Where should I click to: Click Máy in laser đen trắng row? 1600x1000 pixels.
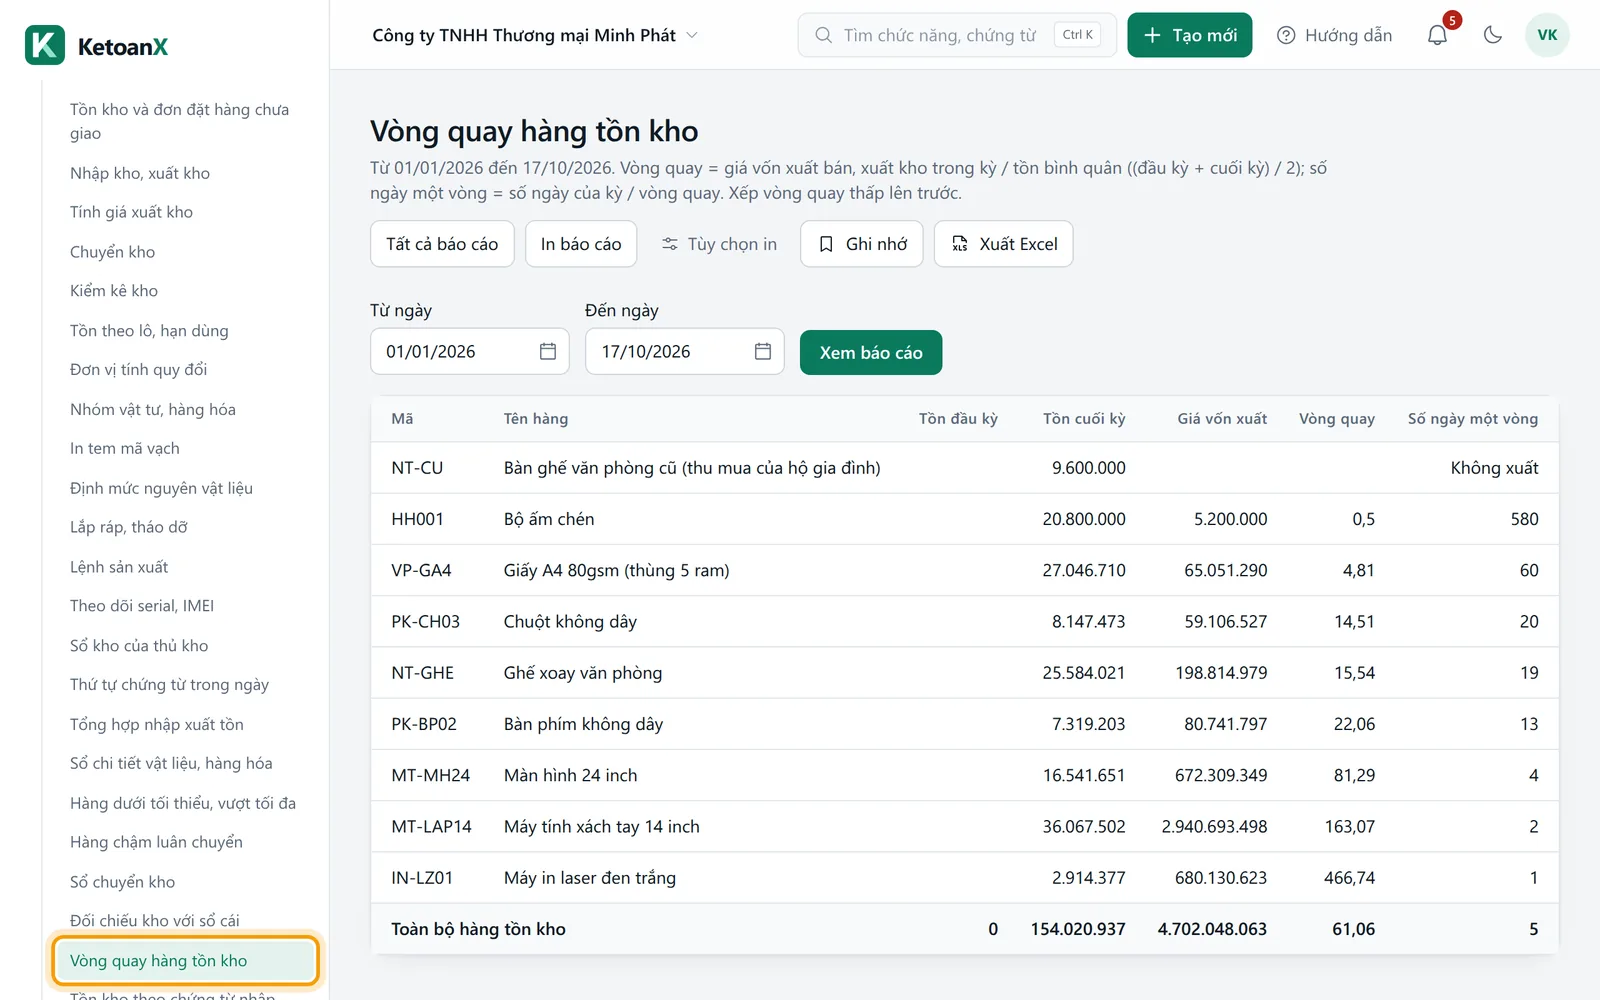coord(964,878)
